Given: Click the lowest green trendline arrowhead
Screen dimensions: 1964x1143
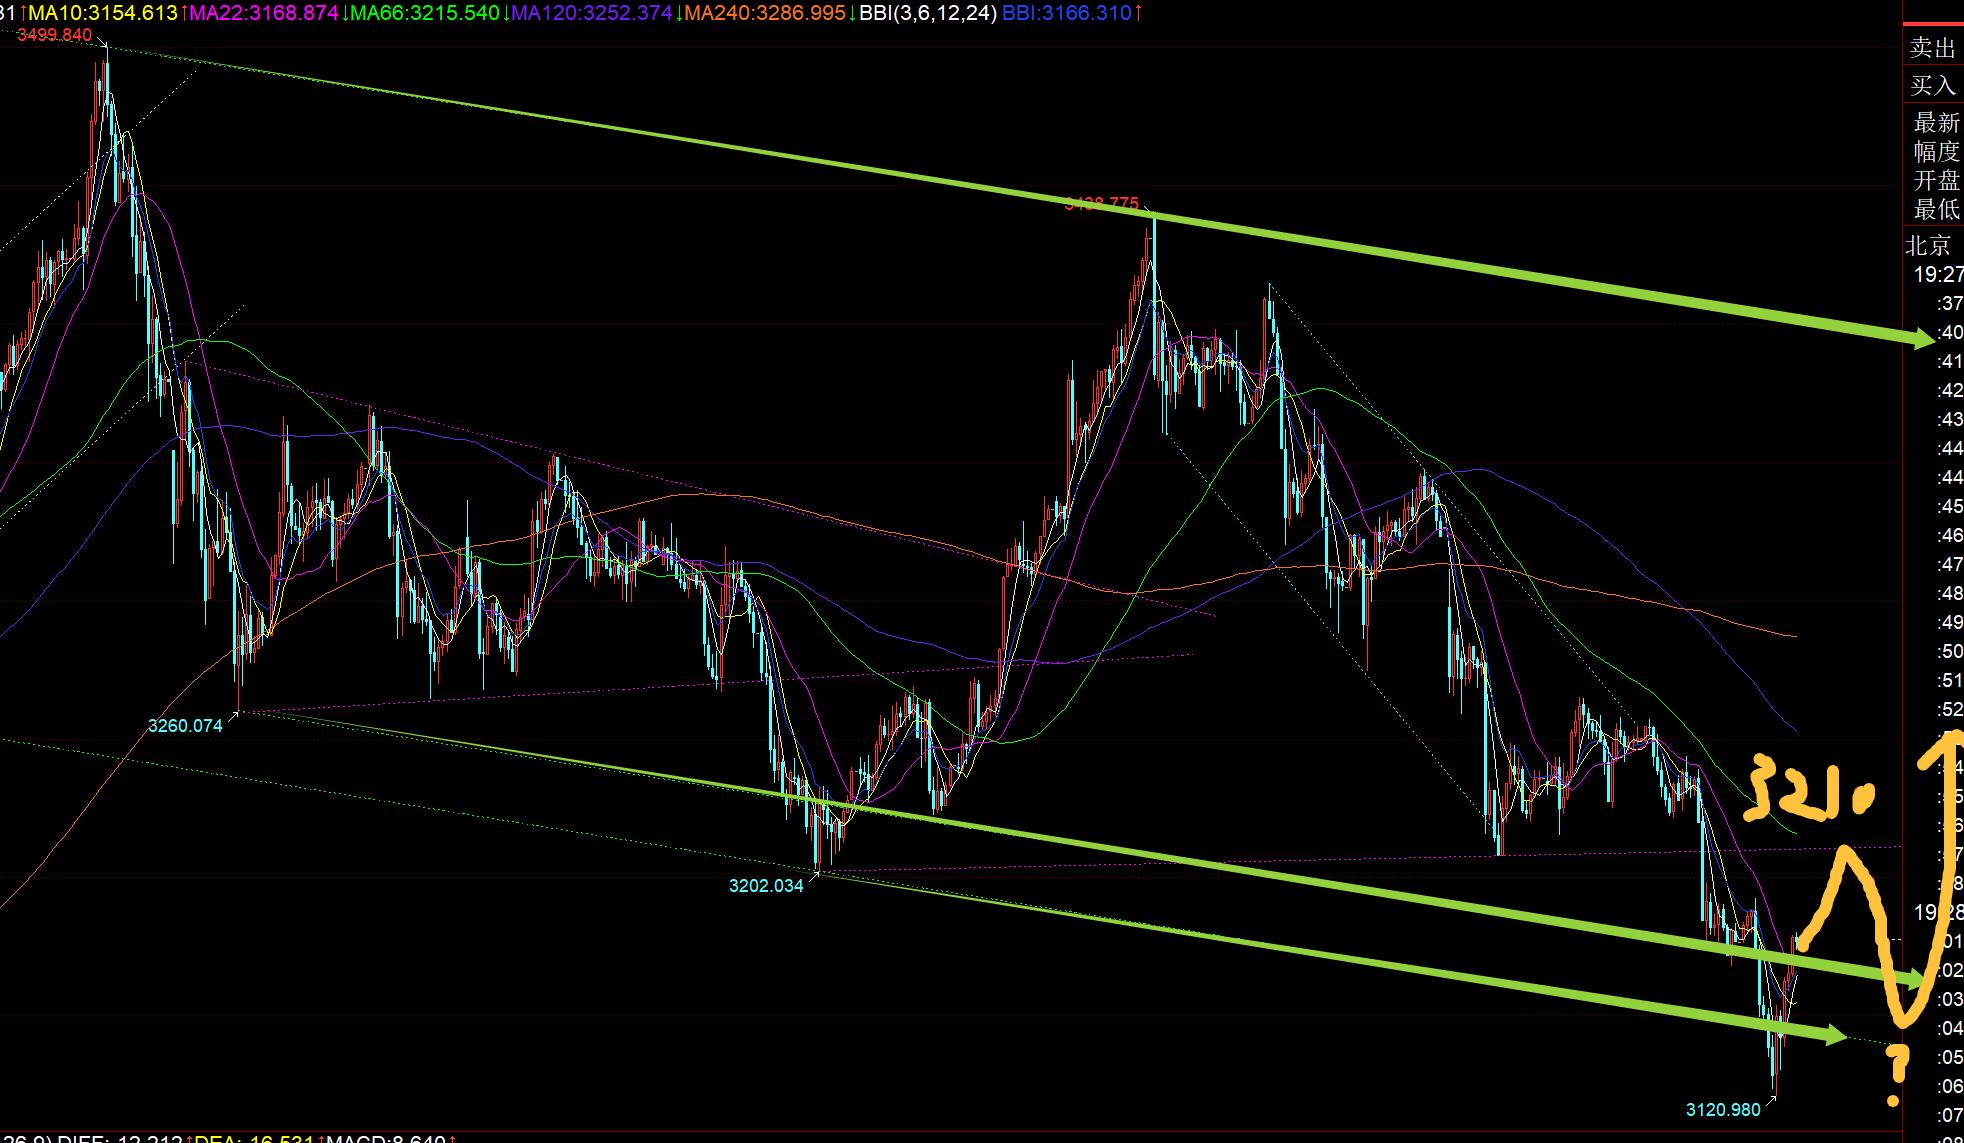Looking at the screenshot, I should [1832, 1036].
